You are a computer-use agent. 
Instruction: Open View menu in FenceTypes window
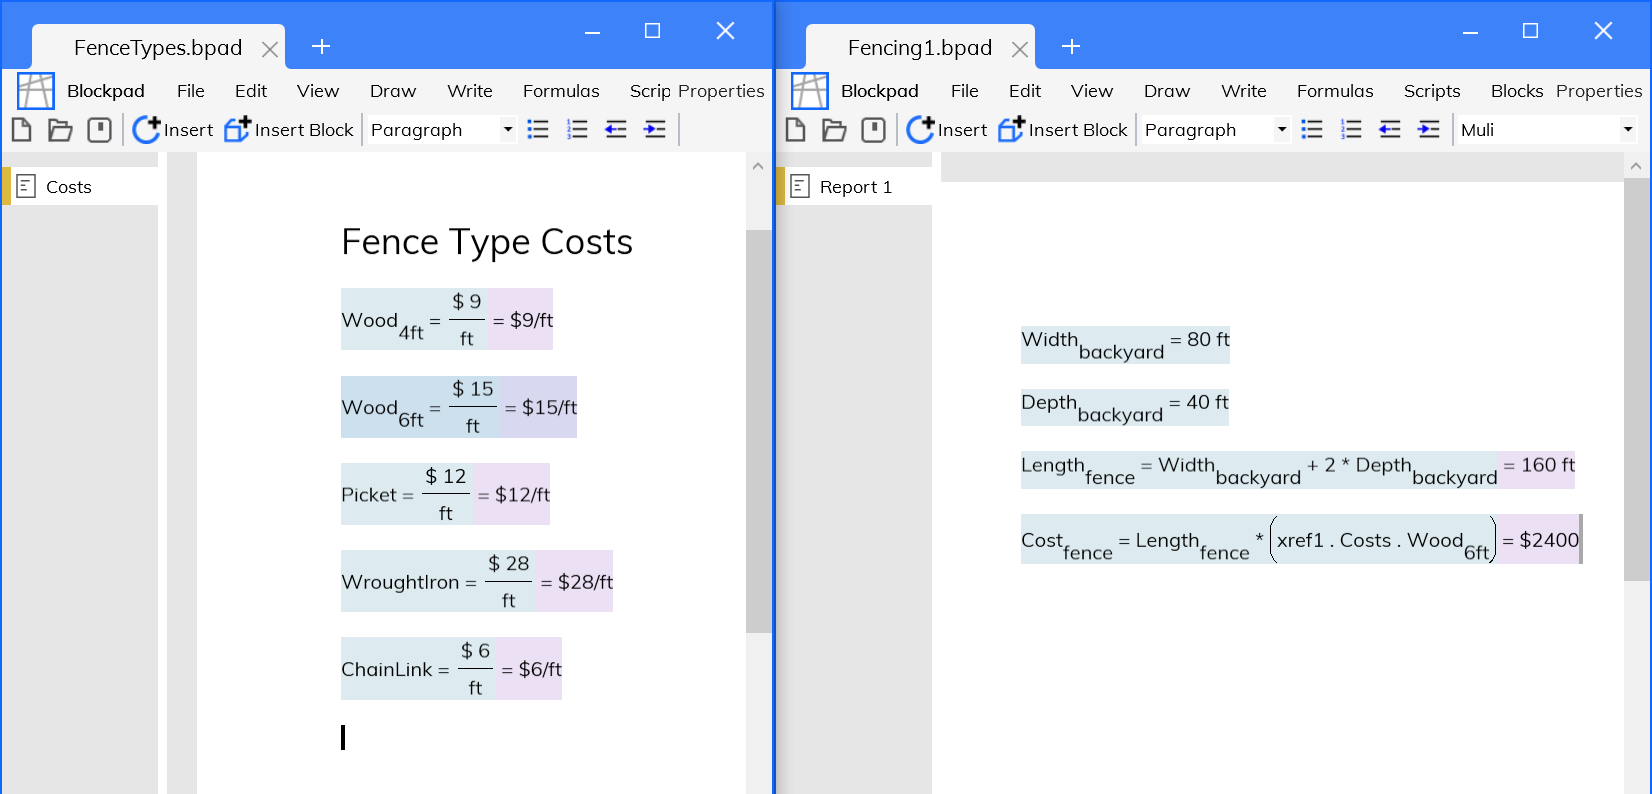pos(318,91)
